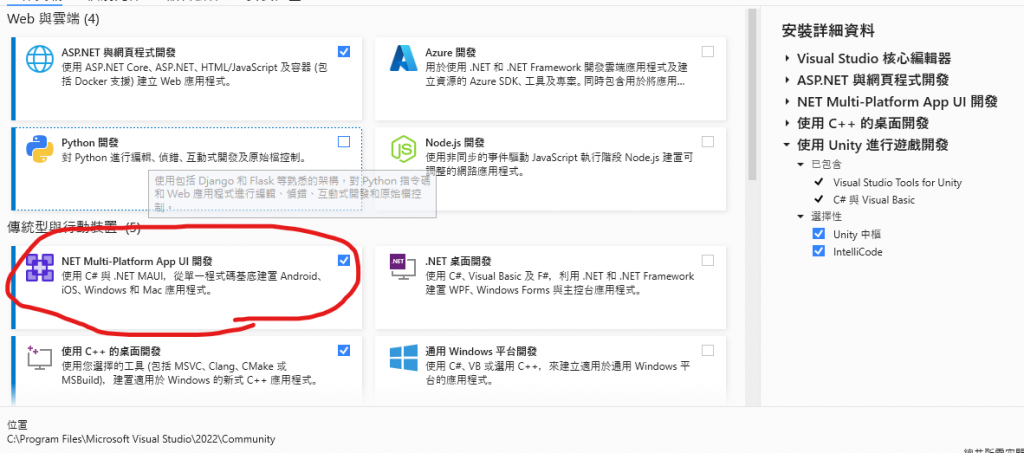This screenshot has height=453, width=1024.
Task: Click the .NET desktop development icon
Action: (404, 268)
